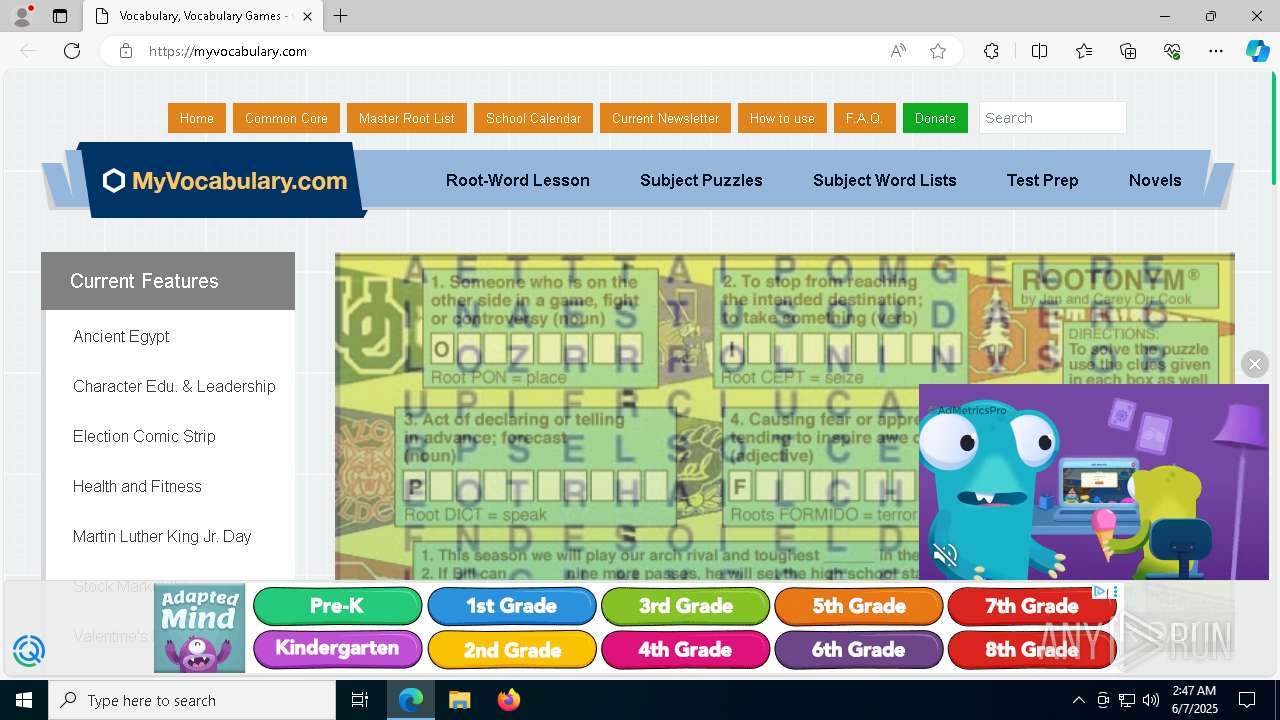Refresh the current page
Image resolution: width=1280 pixels, height=720 pixels.
coord(72,51)
